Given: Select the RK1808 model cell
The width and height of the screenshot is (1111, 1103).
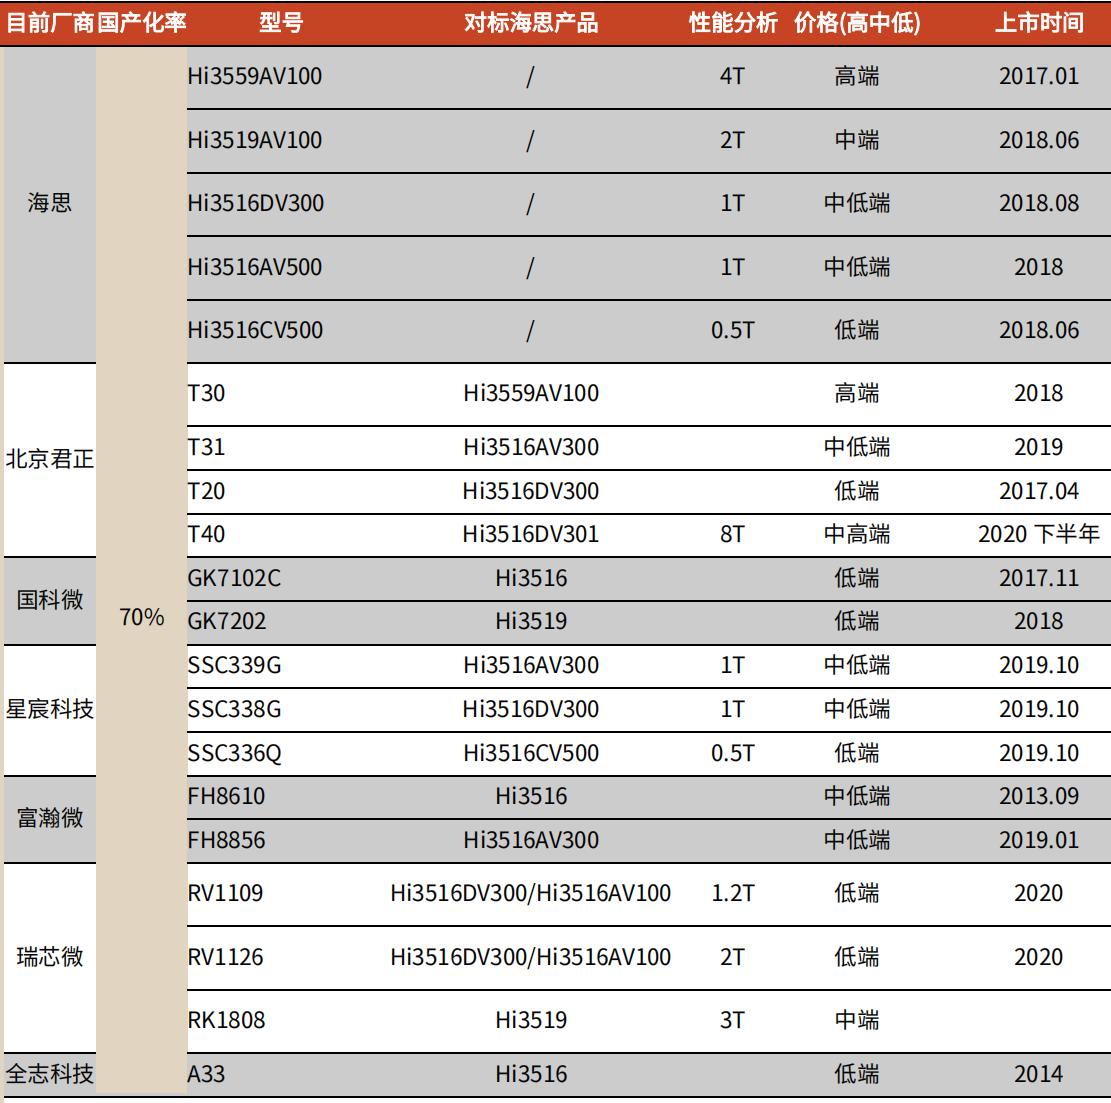Looking at the screenshot, I should coord(226,1020).
